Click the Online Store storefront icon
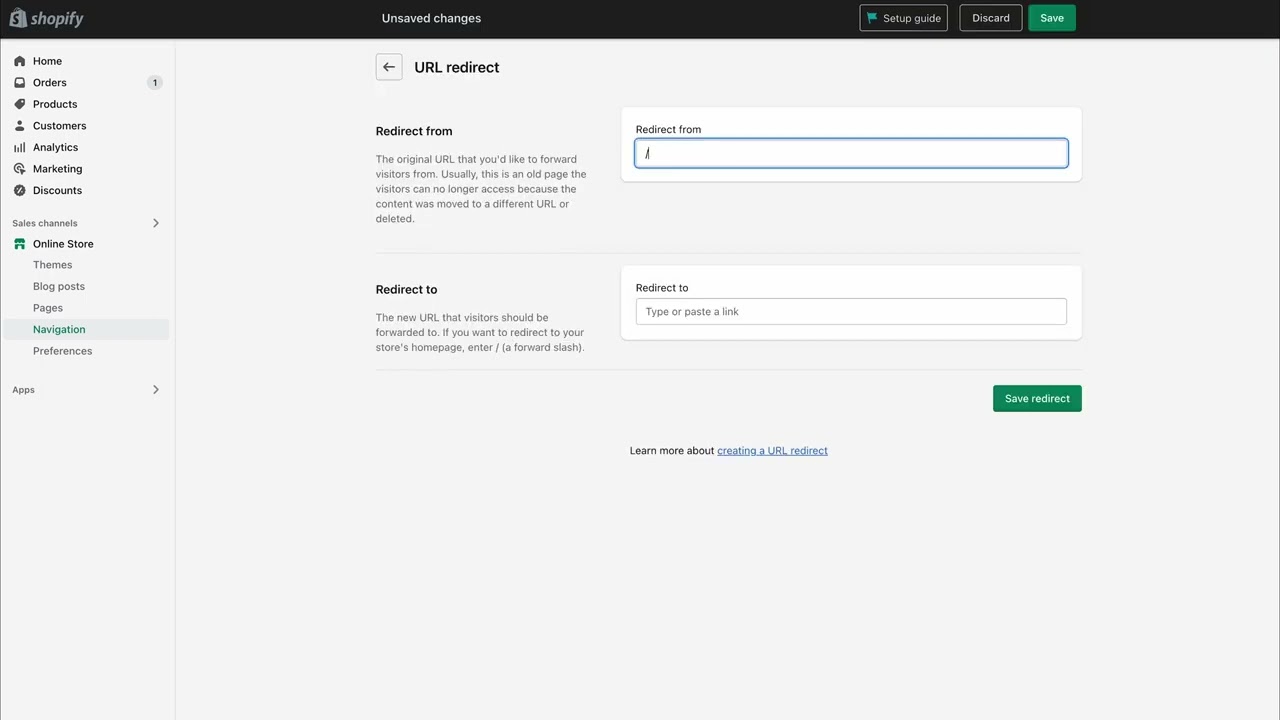 [x=19, y=244]
